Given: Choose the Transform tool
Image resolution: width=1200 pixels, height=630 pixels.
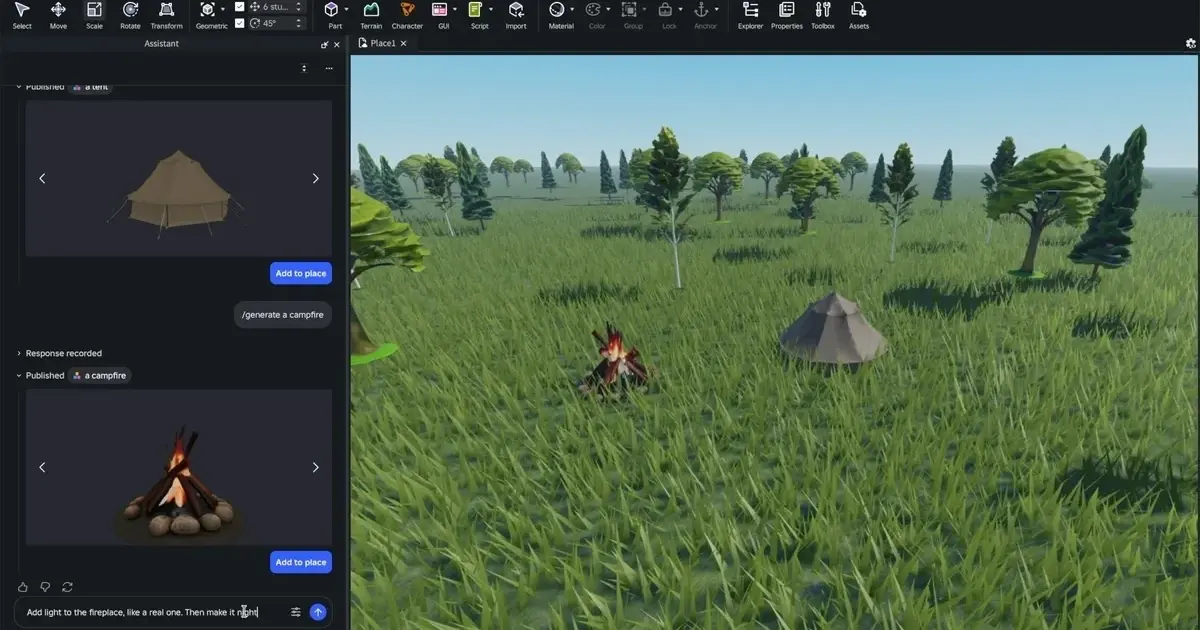Looking at the screenshot, I should (x=166, y=15).
